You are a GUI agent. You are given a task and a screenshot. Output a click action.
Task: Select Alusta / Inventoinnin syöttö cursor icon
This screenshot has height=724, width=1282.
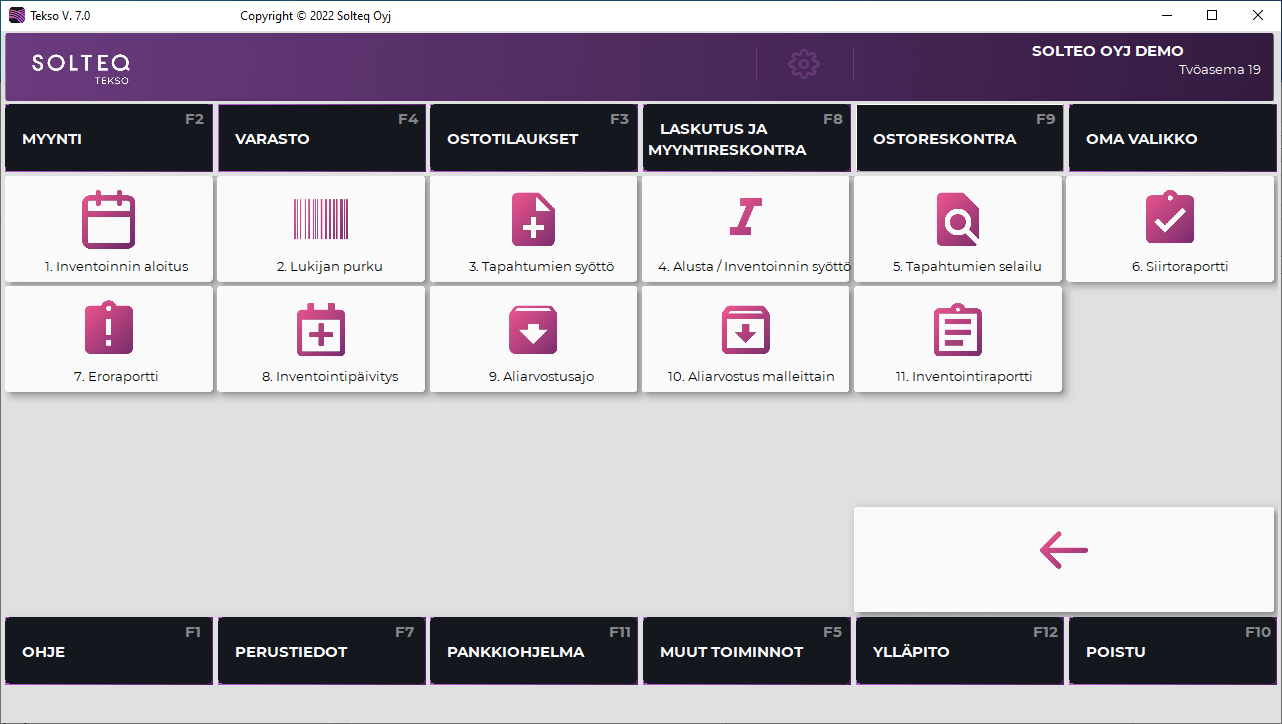745,218
